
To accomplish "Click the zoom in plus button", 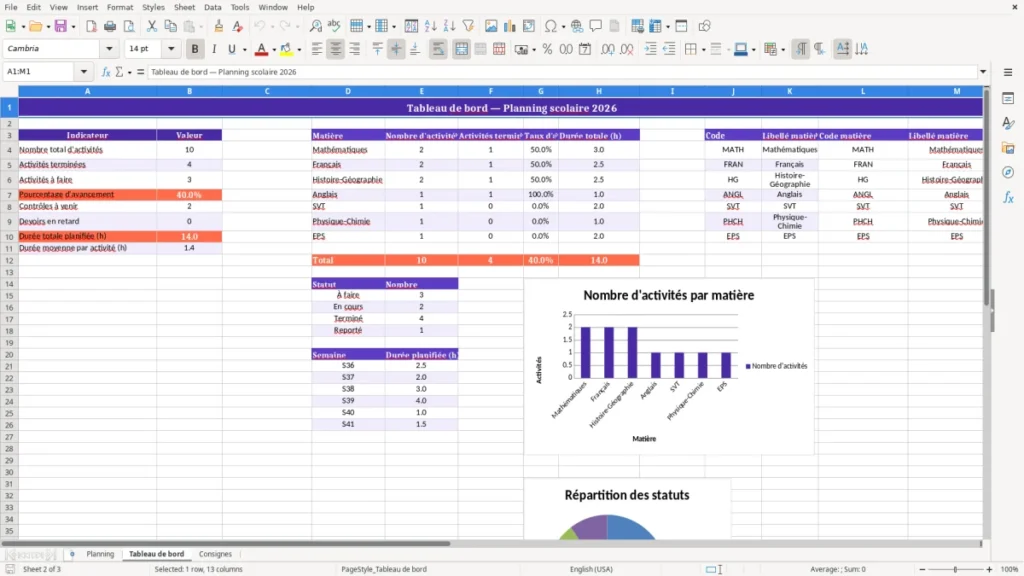I will click(x=989, y=569).
